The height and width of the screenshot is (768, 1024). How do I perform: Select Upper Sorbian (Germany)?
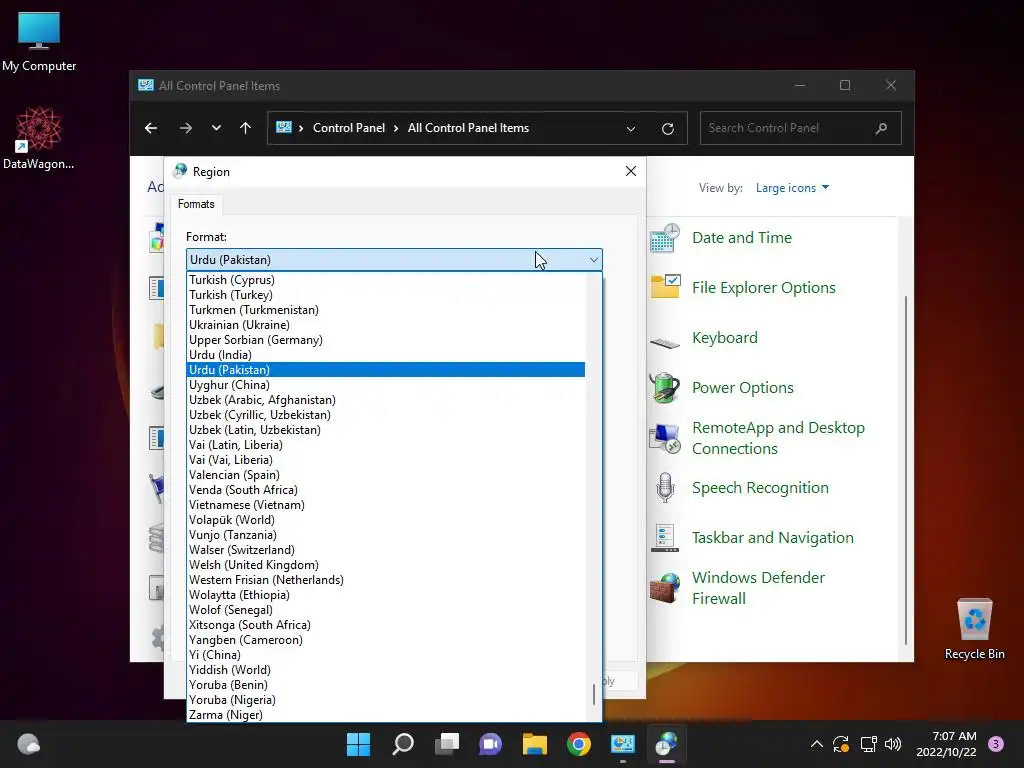(x=385, y=340)
